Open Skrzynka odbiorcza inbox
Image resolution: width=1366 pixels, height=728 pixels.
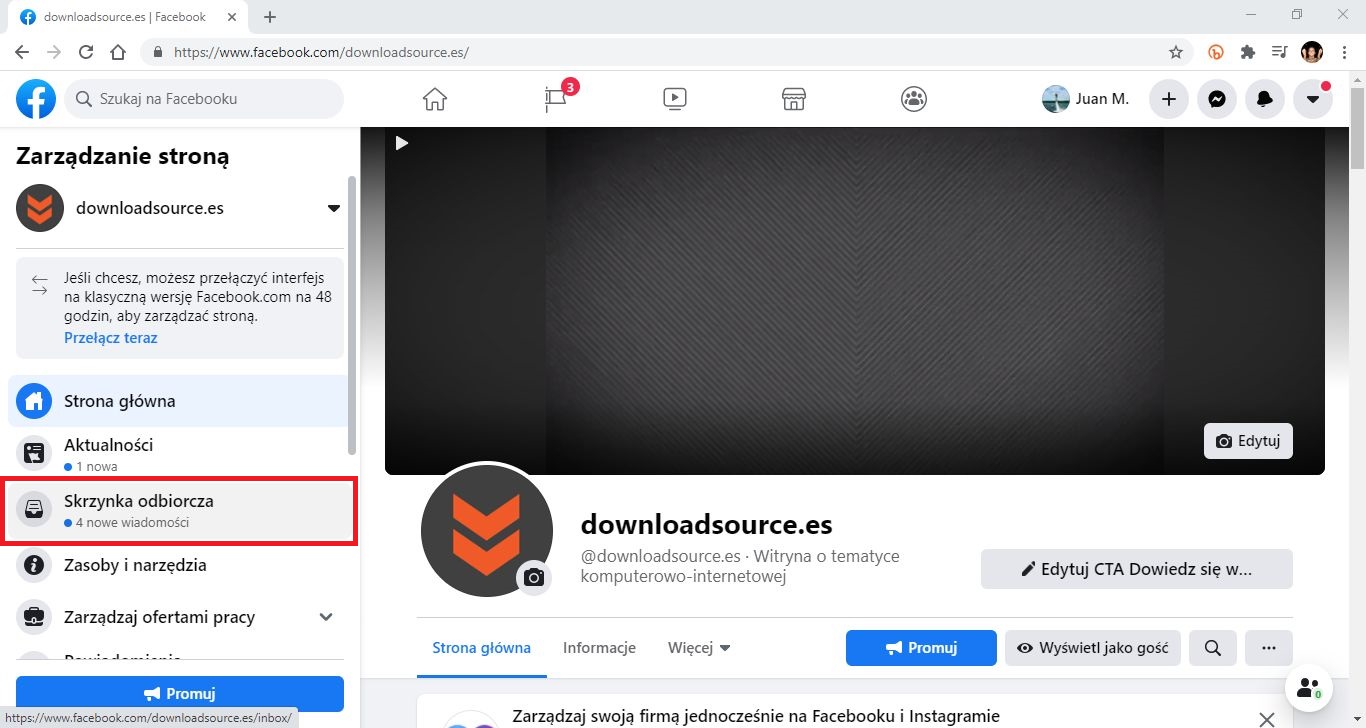pyautogui.click(x=179, y=511)
